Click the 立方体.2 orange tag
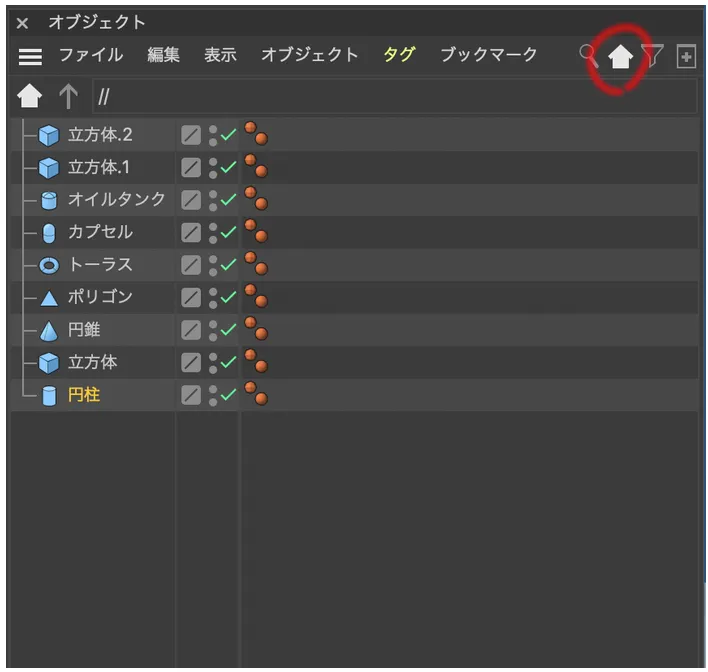 coord(256,133)
